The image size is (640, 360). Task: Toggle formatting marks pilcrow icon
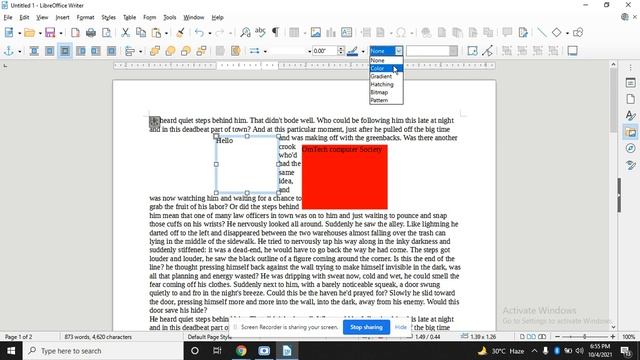tap(276, 33)
